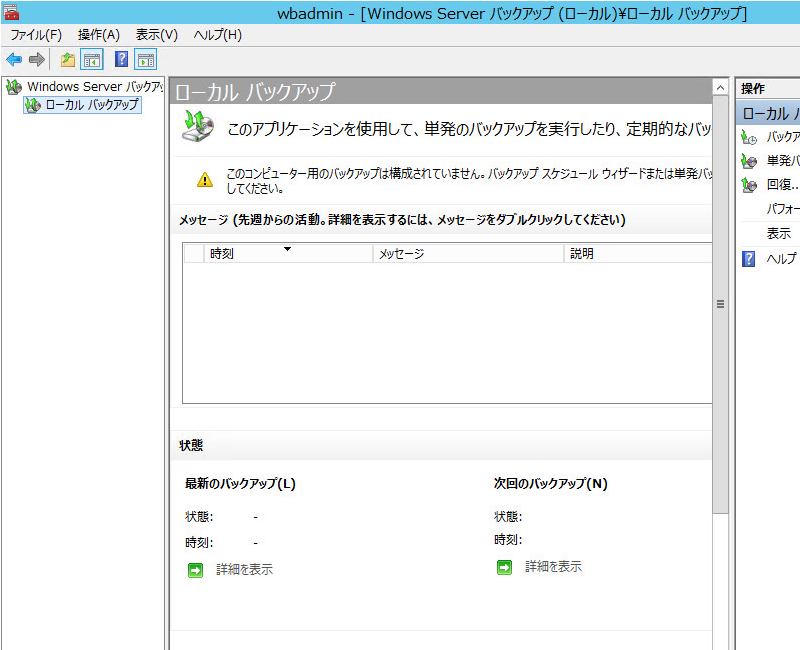Click the ローカル section header in 操作 pane
The width and height of the screenshot is (800, 650).
click(x=770, y=113)
